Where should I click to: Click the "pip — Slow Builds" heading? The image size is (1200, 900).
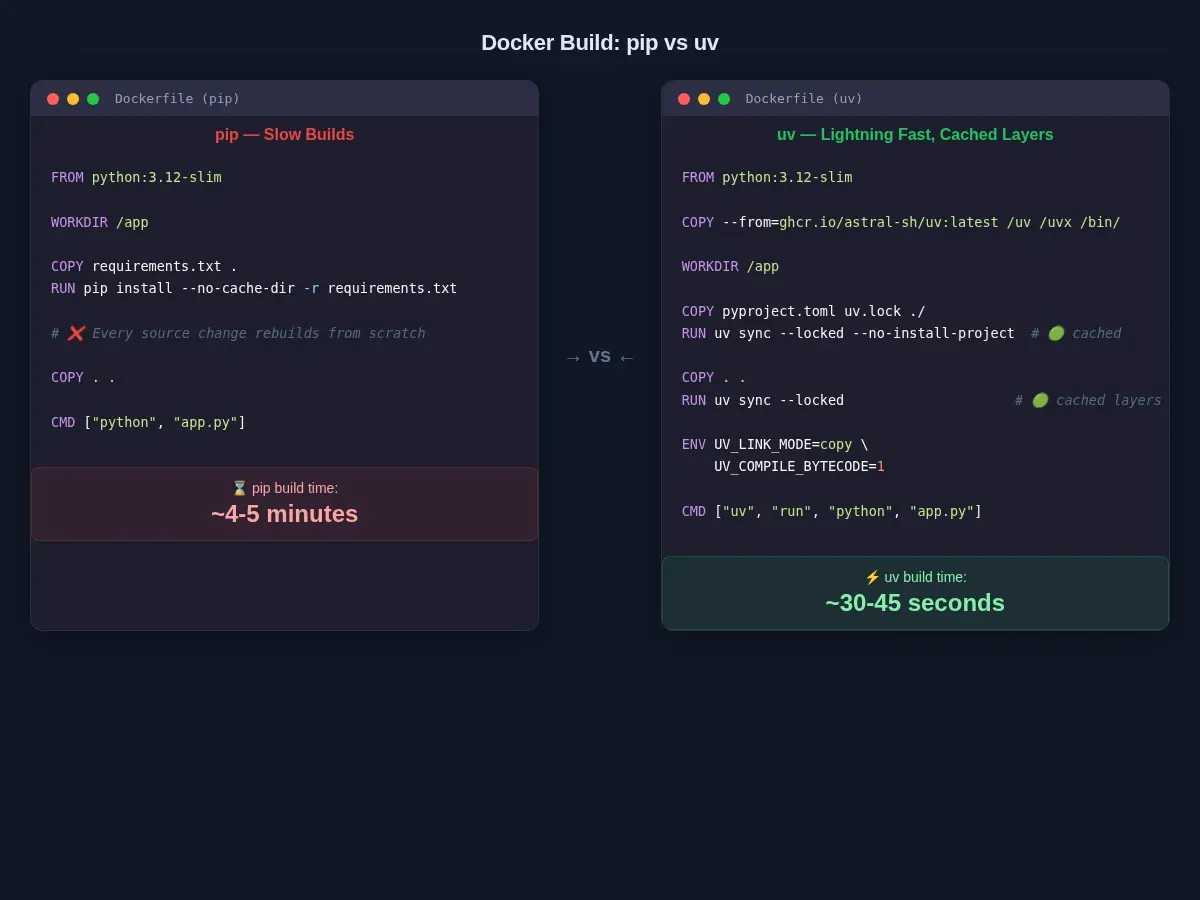click(284, 134)
